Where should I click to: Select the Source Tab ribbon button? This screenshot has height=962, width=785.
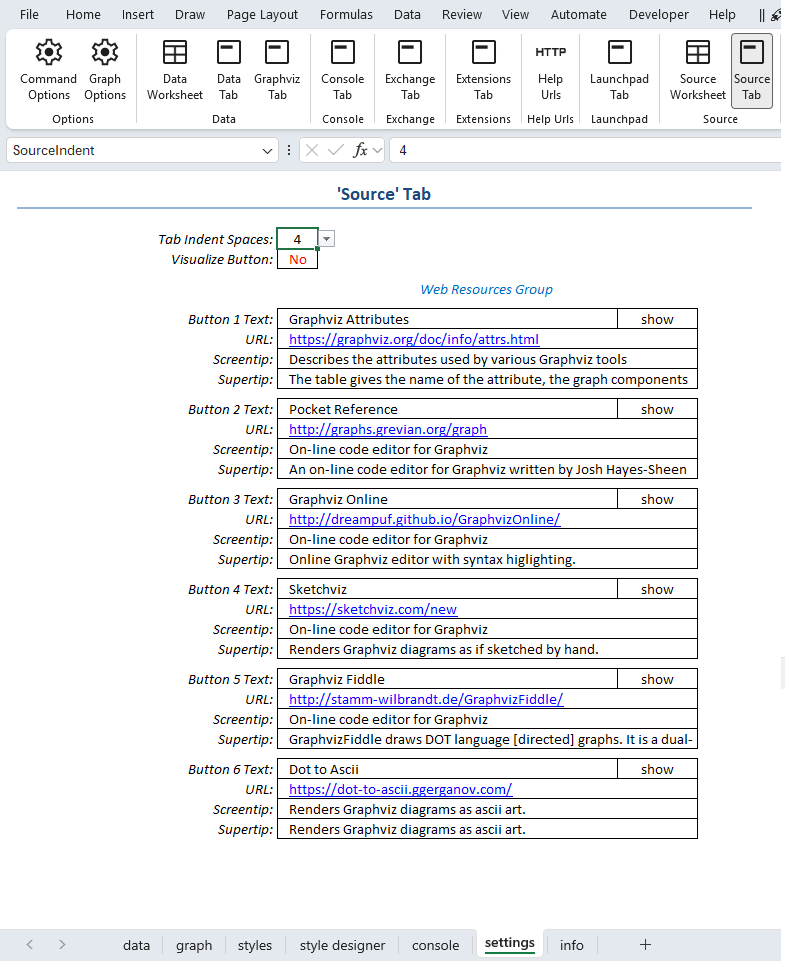pos(752,70)
